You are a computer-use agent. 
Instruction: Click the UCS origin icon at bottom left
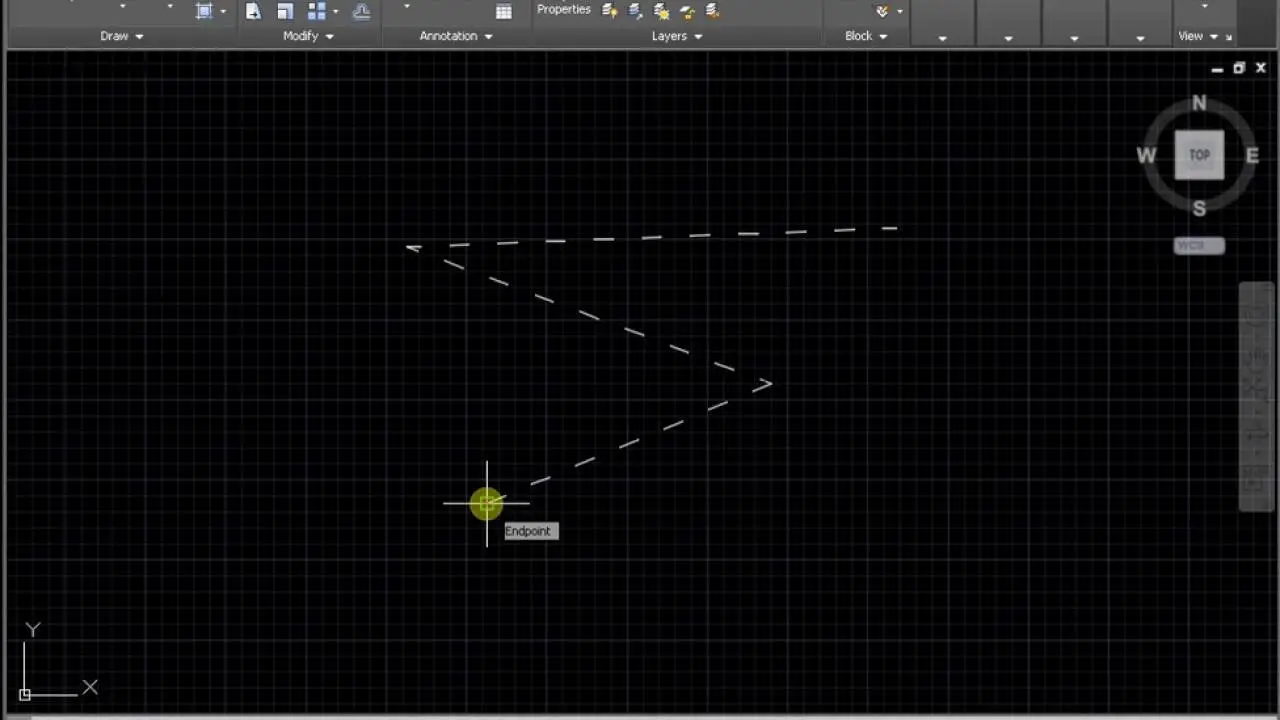pos(25,694)
